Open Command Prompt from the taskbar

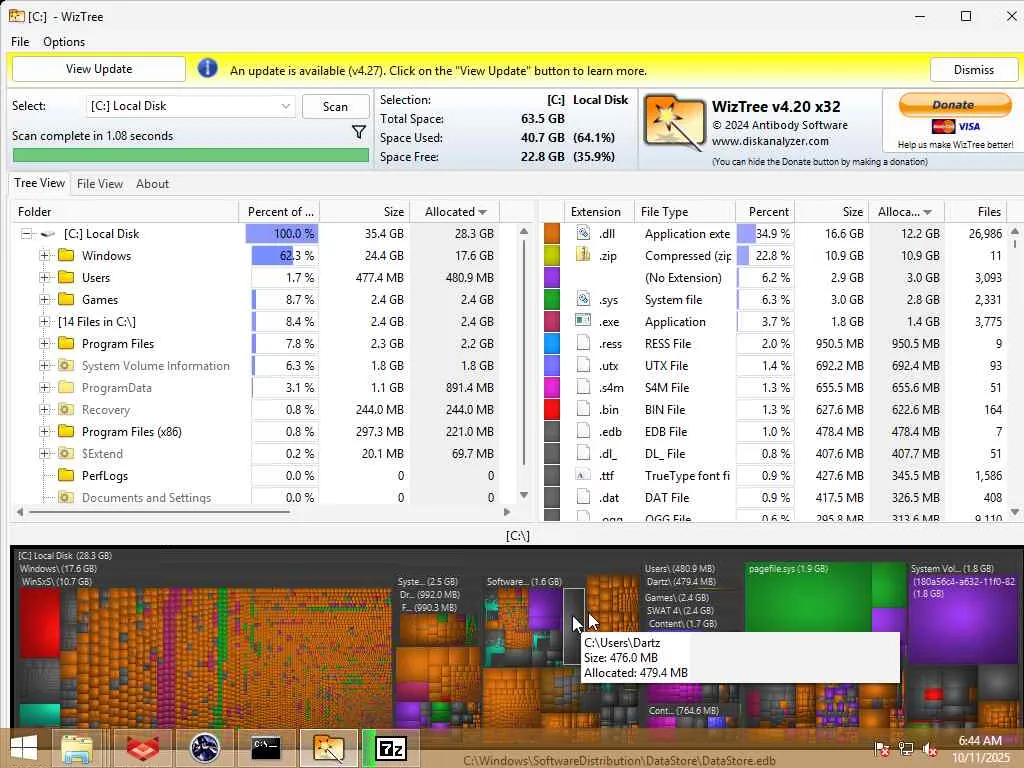click(266, 748)
